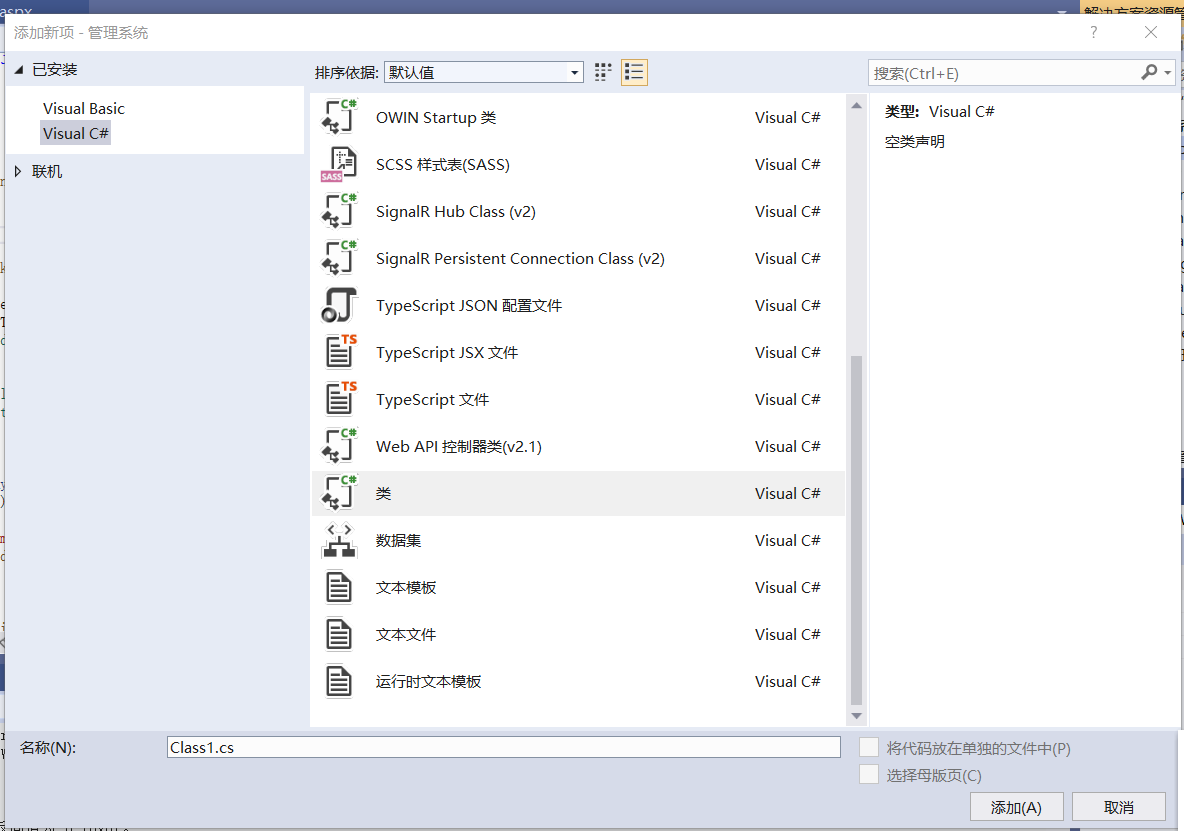Click the 取消 button
The height and width of the screenshot is (831, 1184).
click(1118, 807)
